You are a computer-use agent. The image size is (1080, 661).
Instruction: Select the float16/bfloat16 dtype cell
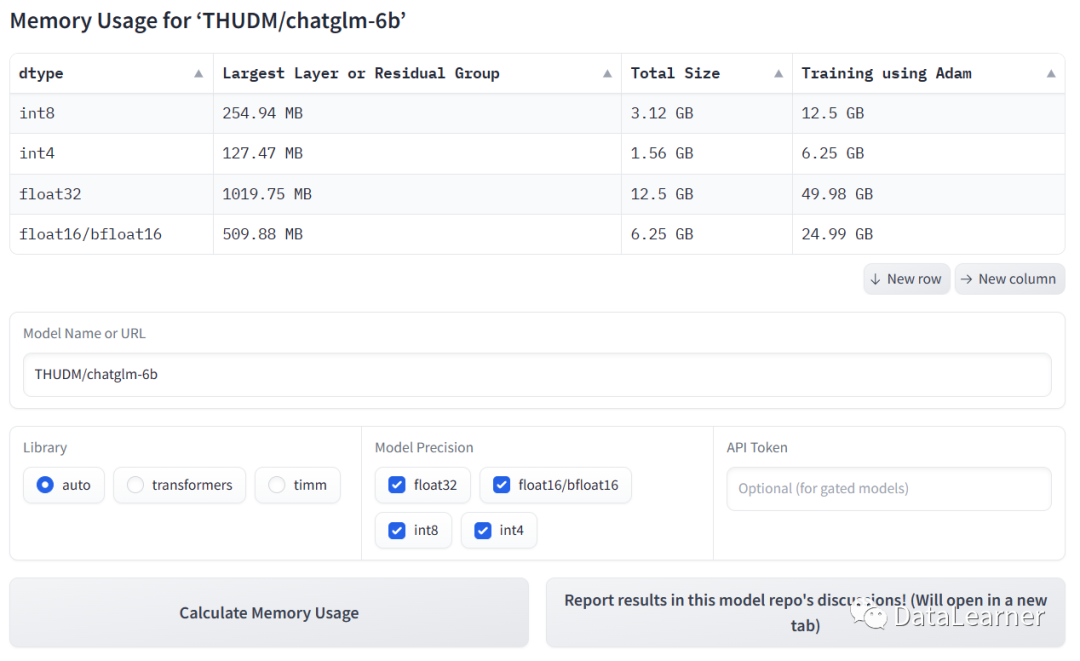[x=112, y=234]
